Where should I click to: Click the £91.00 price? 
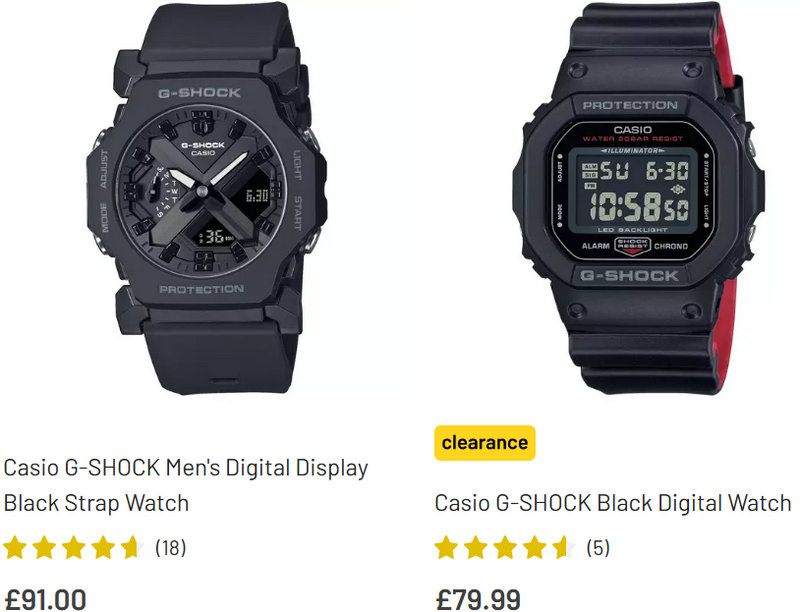coord(45,599)
